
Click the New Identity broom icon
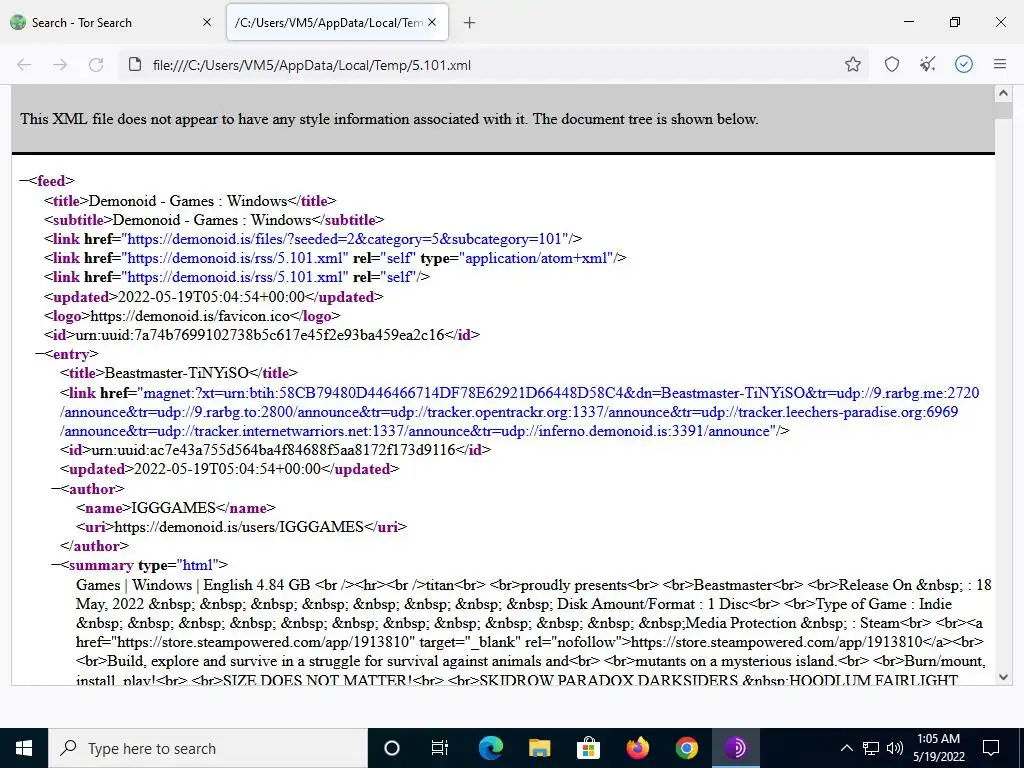[x=927, y=64]
